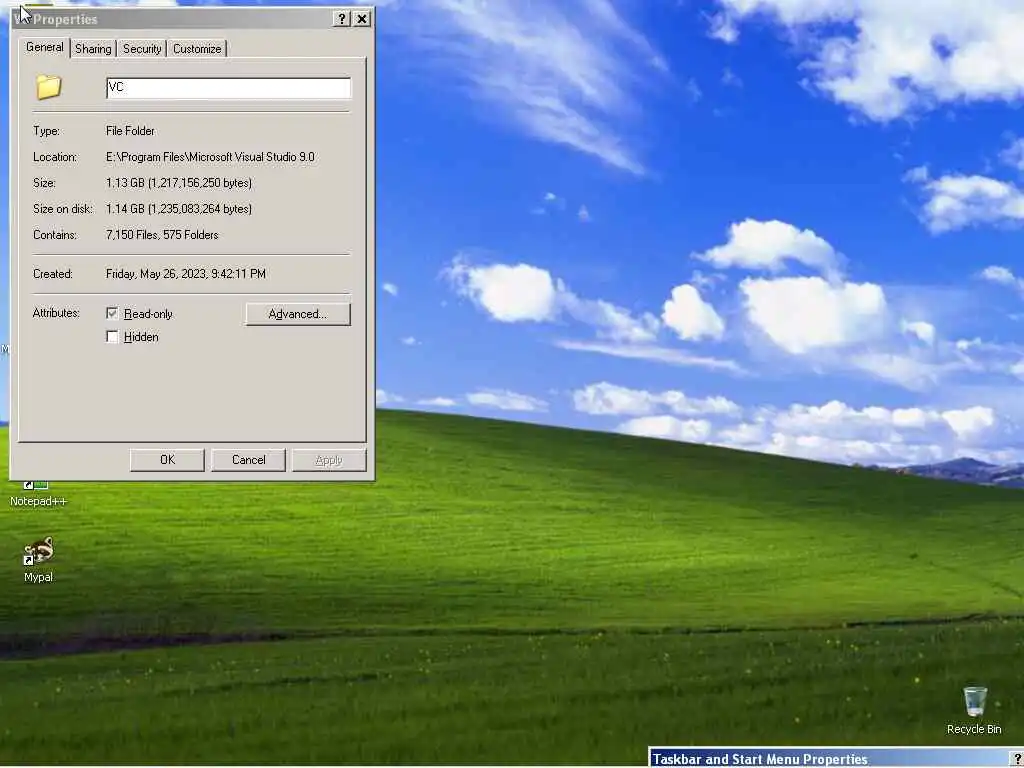Click the location path E:\Program Files\Microsoft Visual Studio 9.0

click(x=210, y=157)
